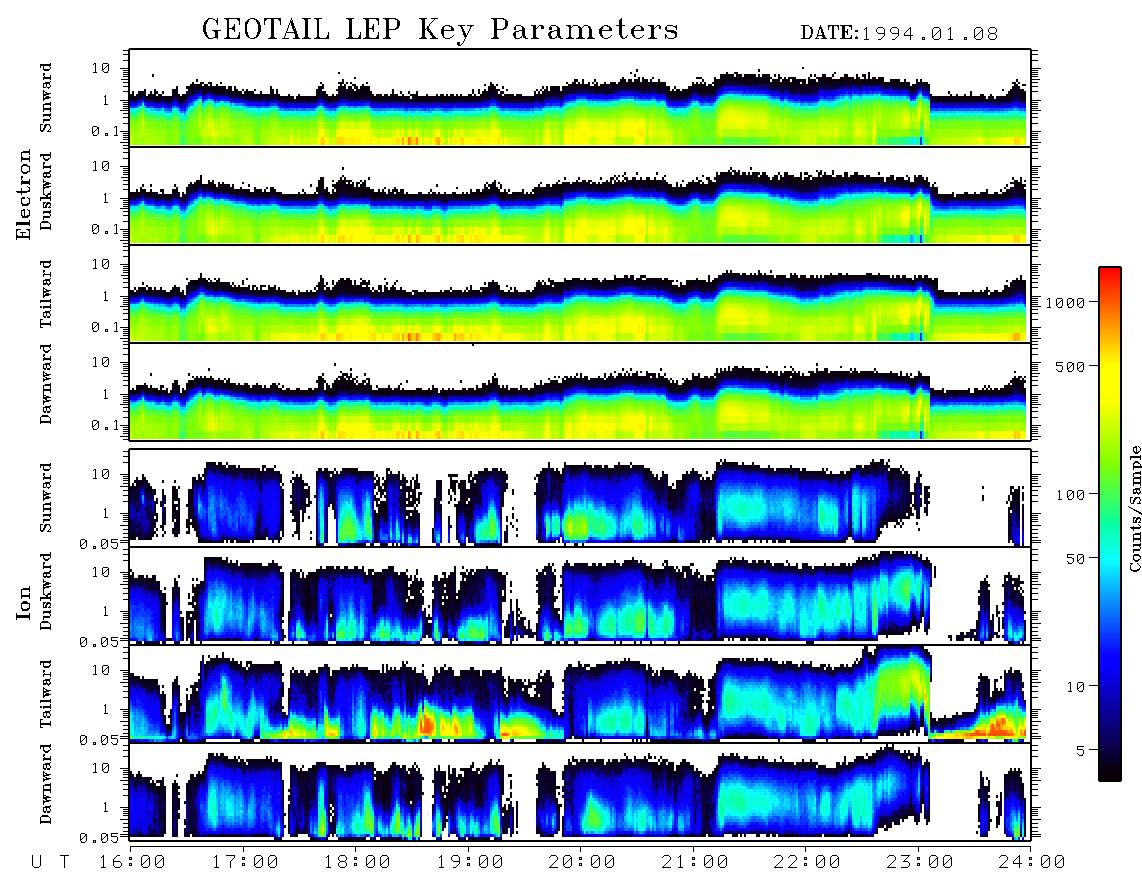1142x880 pixels.
Task: Click inside the Electron Tailward spectrogram panel
Action: tap(580, 294)
